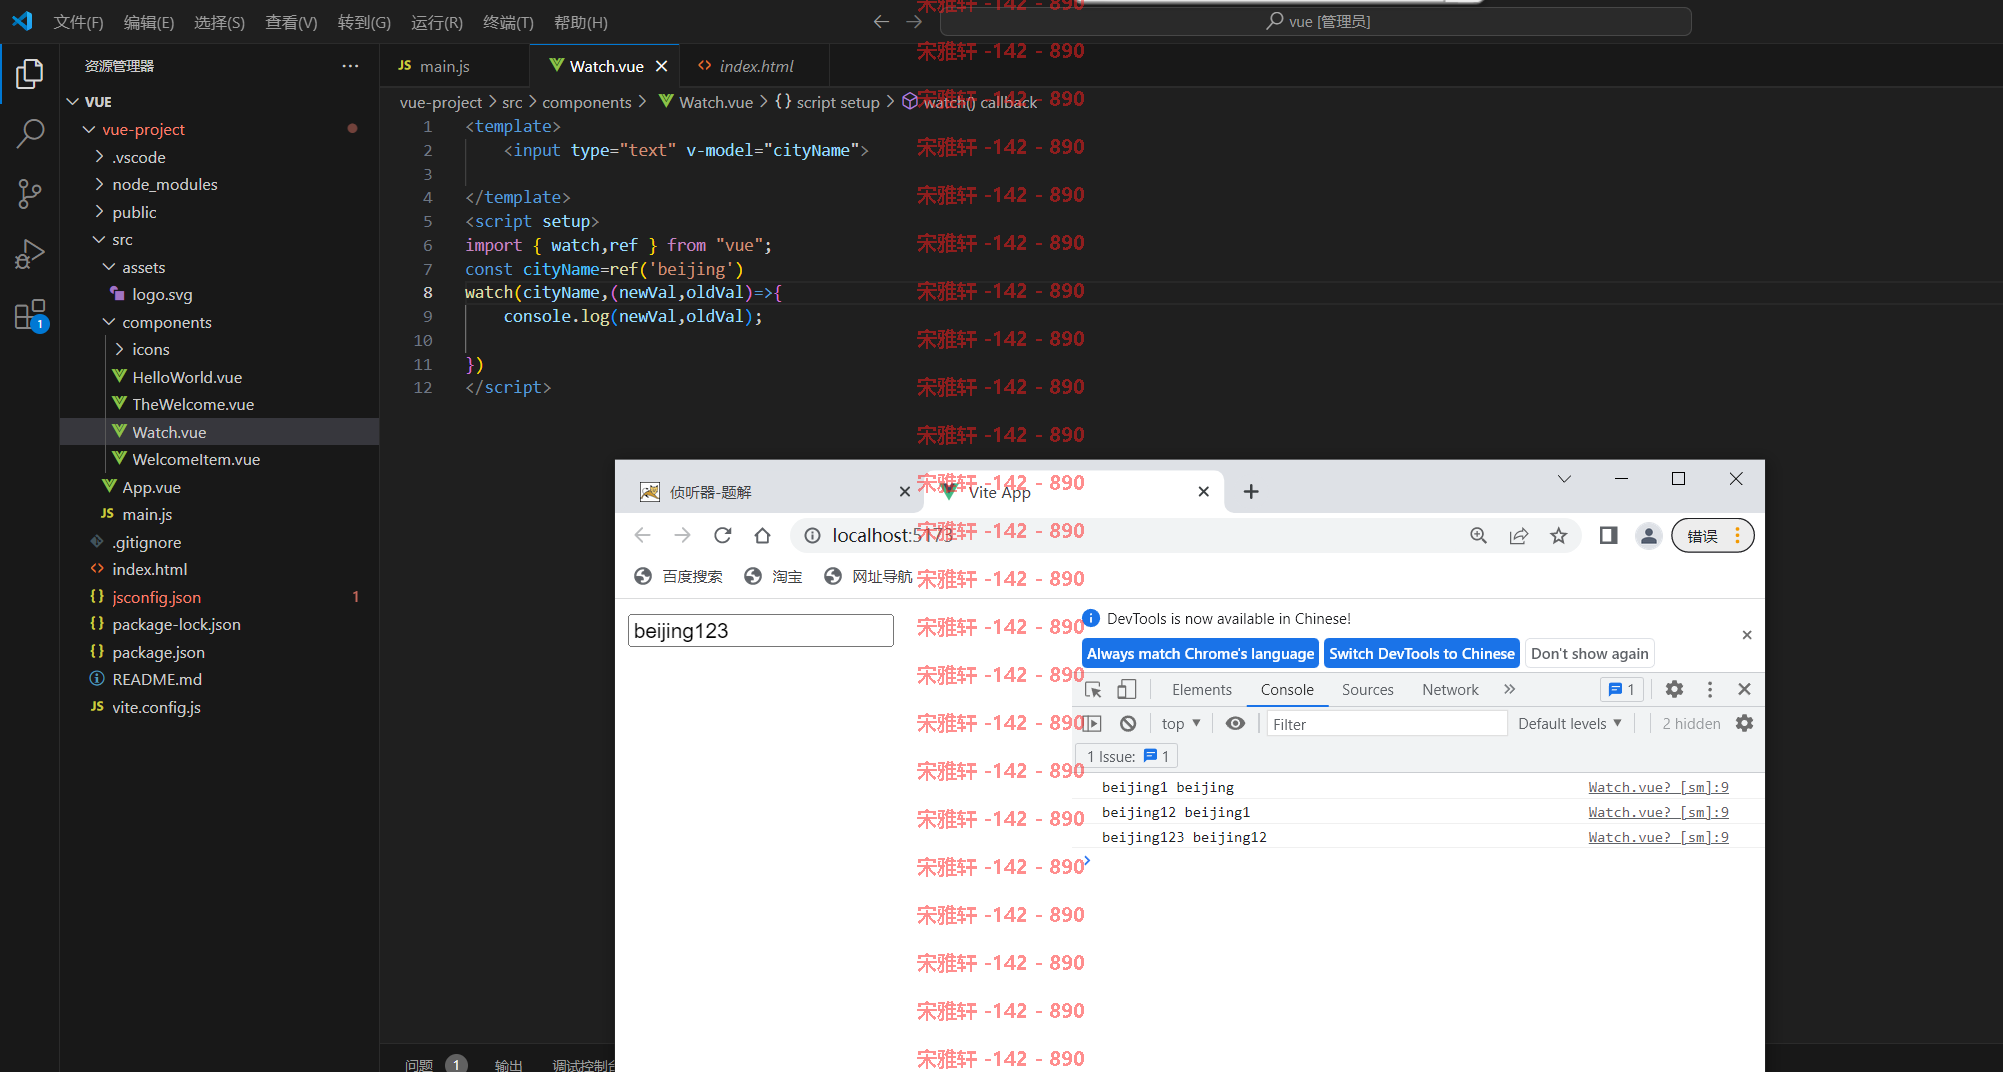Go back in VS Code navigation history
Image resolution: width=2003 pixels, height=1072 pixels.
pos(881,21)
